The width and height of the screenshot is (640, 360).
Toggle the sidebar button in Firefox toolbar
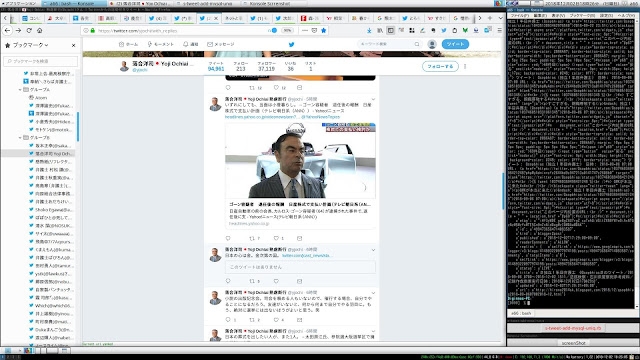[x=391, y=31]
